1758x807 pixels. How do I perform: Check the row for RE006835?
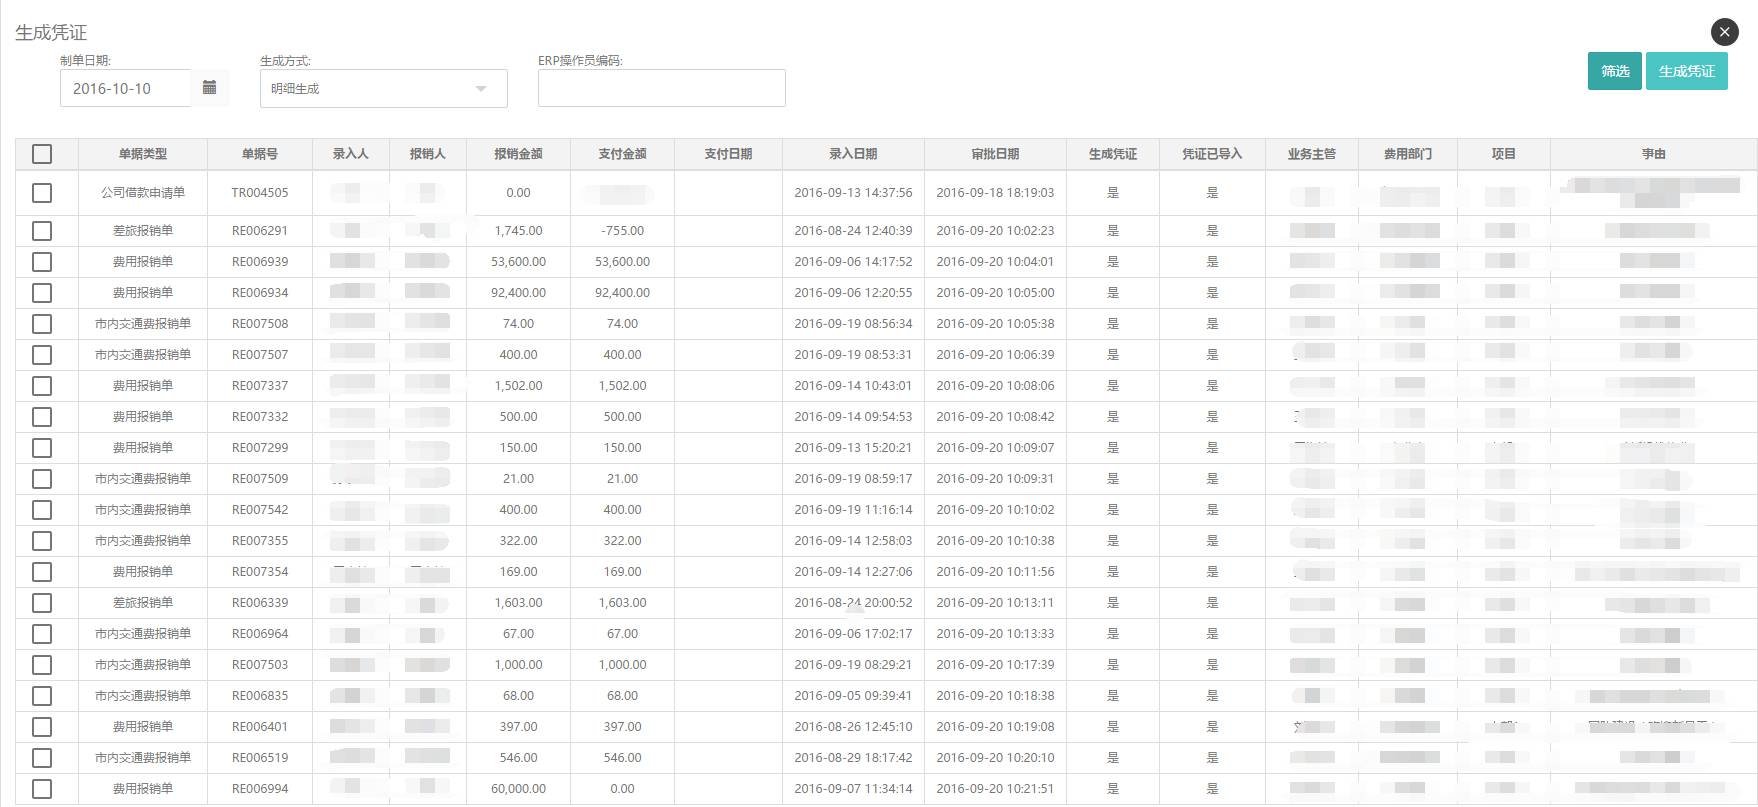(x=42, y=696)
